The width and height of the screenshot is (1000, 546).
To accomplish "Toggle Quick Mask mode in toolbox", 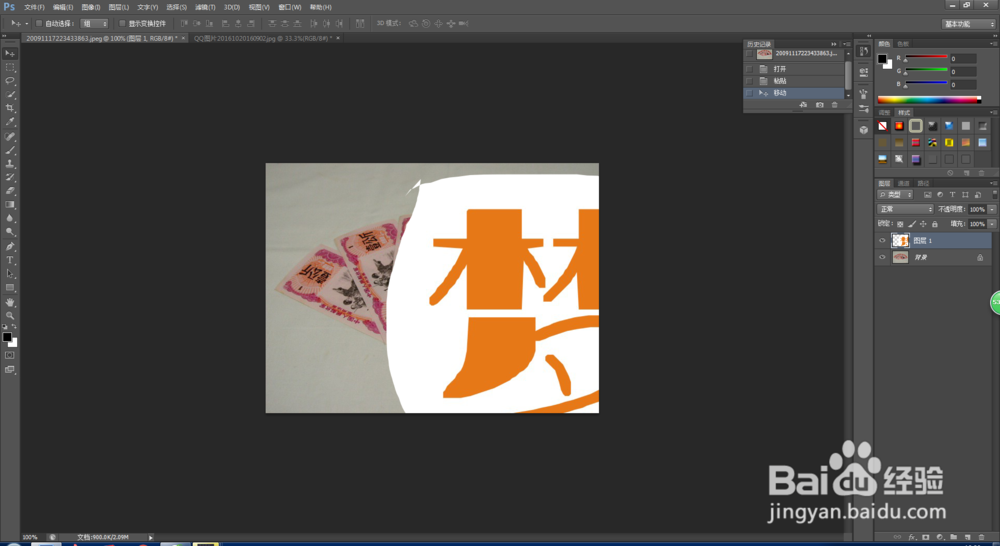I will [x=10, y=355].
